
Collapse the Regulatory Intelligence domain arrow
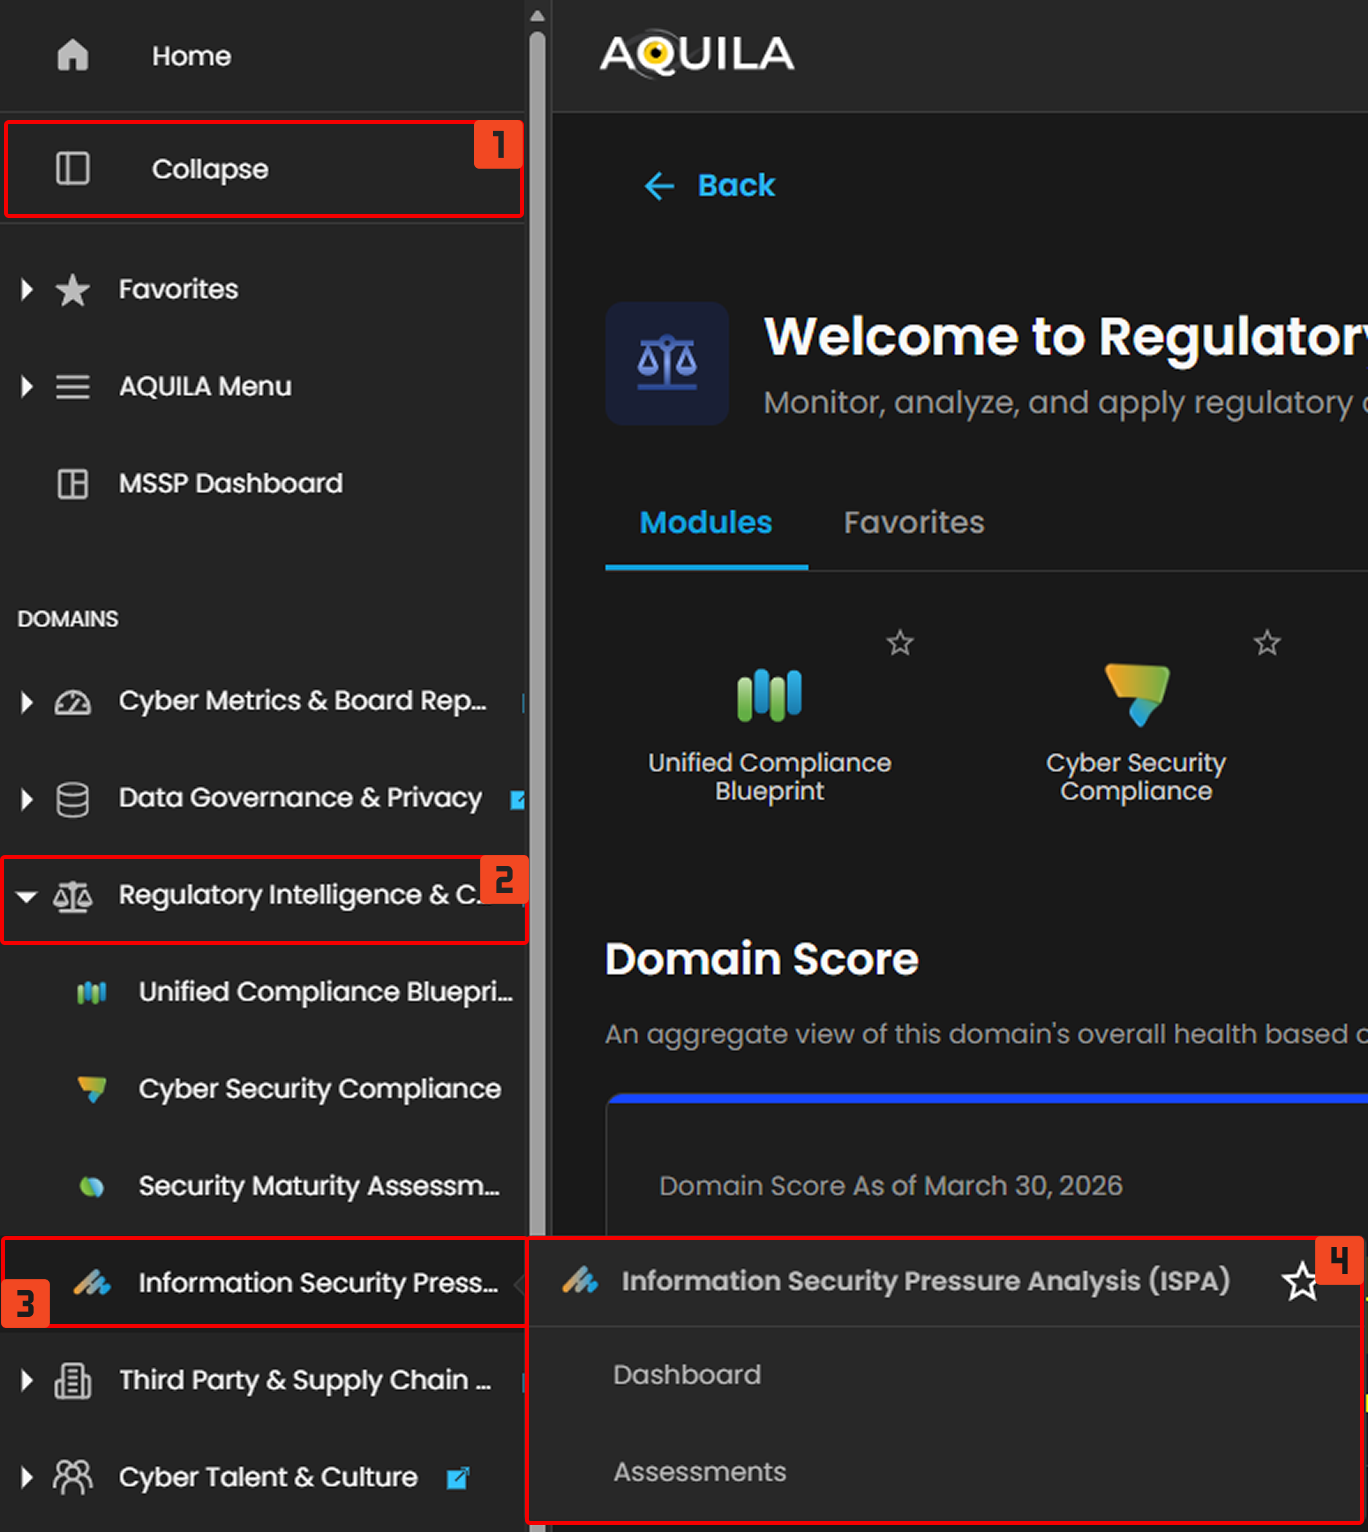(27, 897)
